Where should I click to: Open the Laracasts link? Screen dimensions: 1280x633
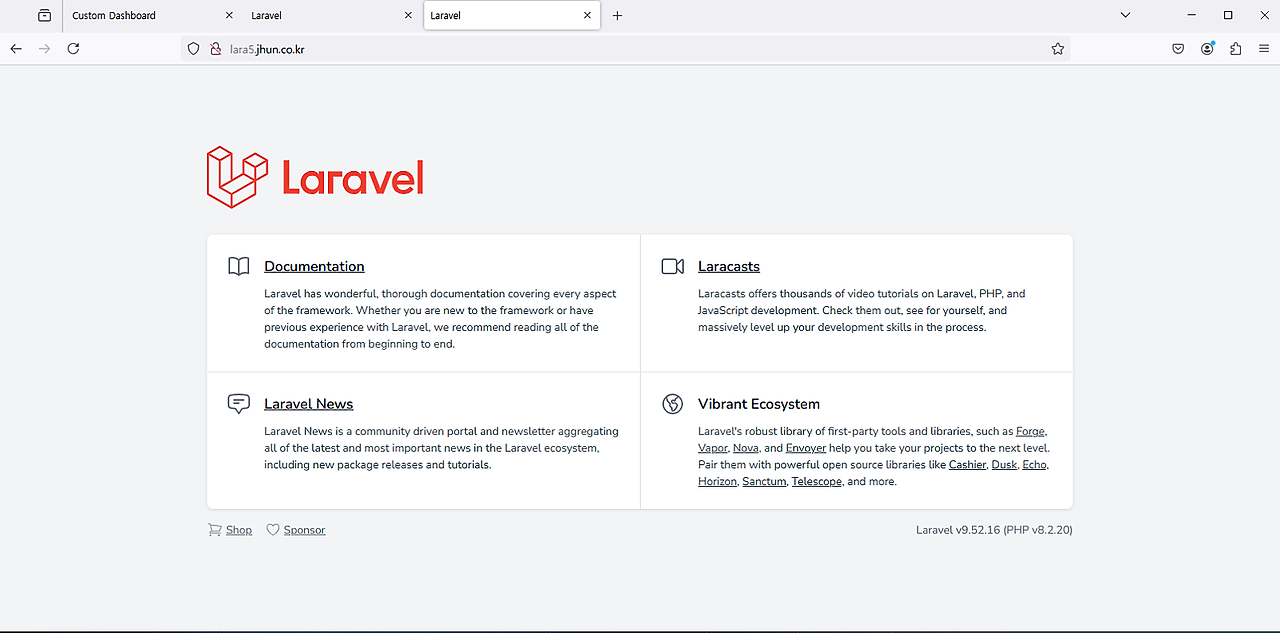click(729, 266)
